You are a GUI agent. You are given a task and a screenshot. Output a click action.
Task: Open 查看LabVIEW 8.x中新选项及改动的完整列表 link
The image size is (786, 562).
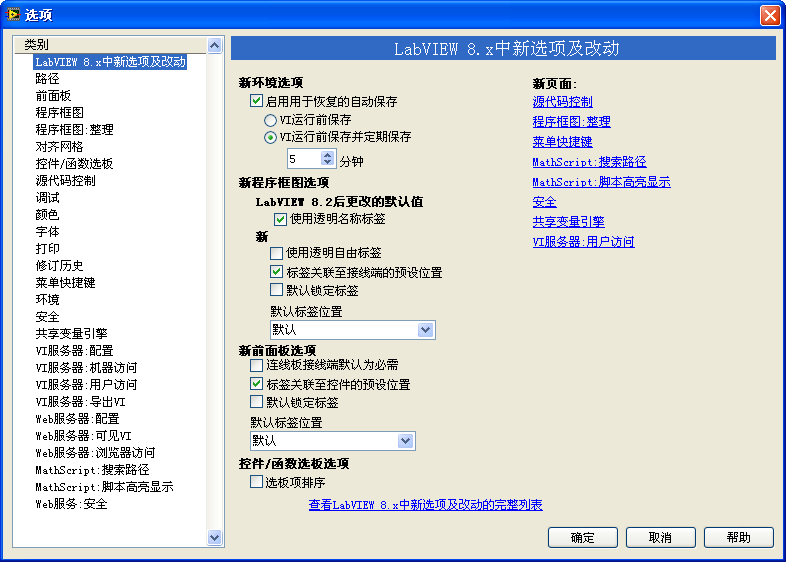tap(426, 505)
